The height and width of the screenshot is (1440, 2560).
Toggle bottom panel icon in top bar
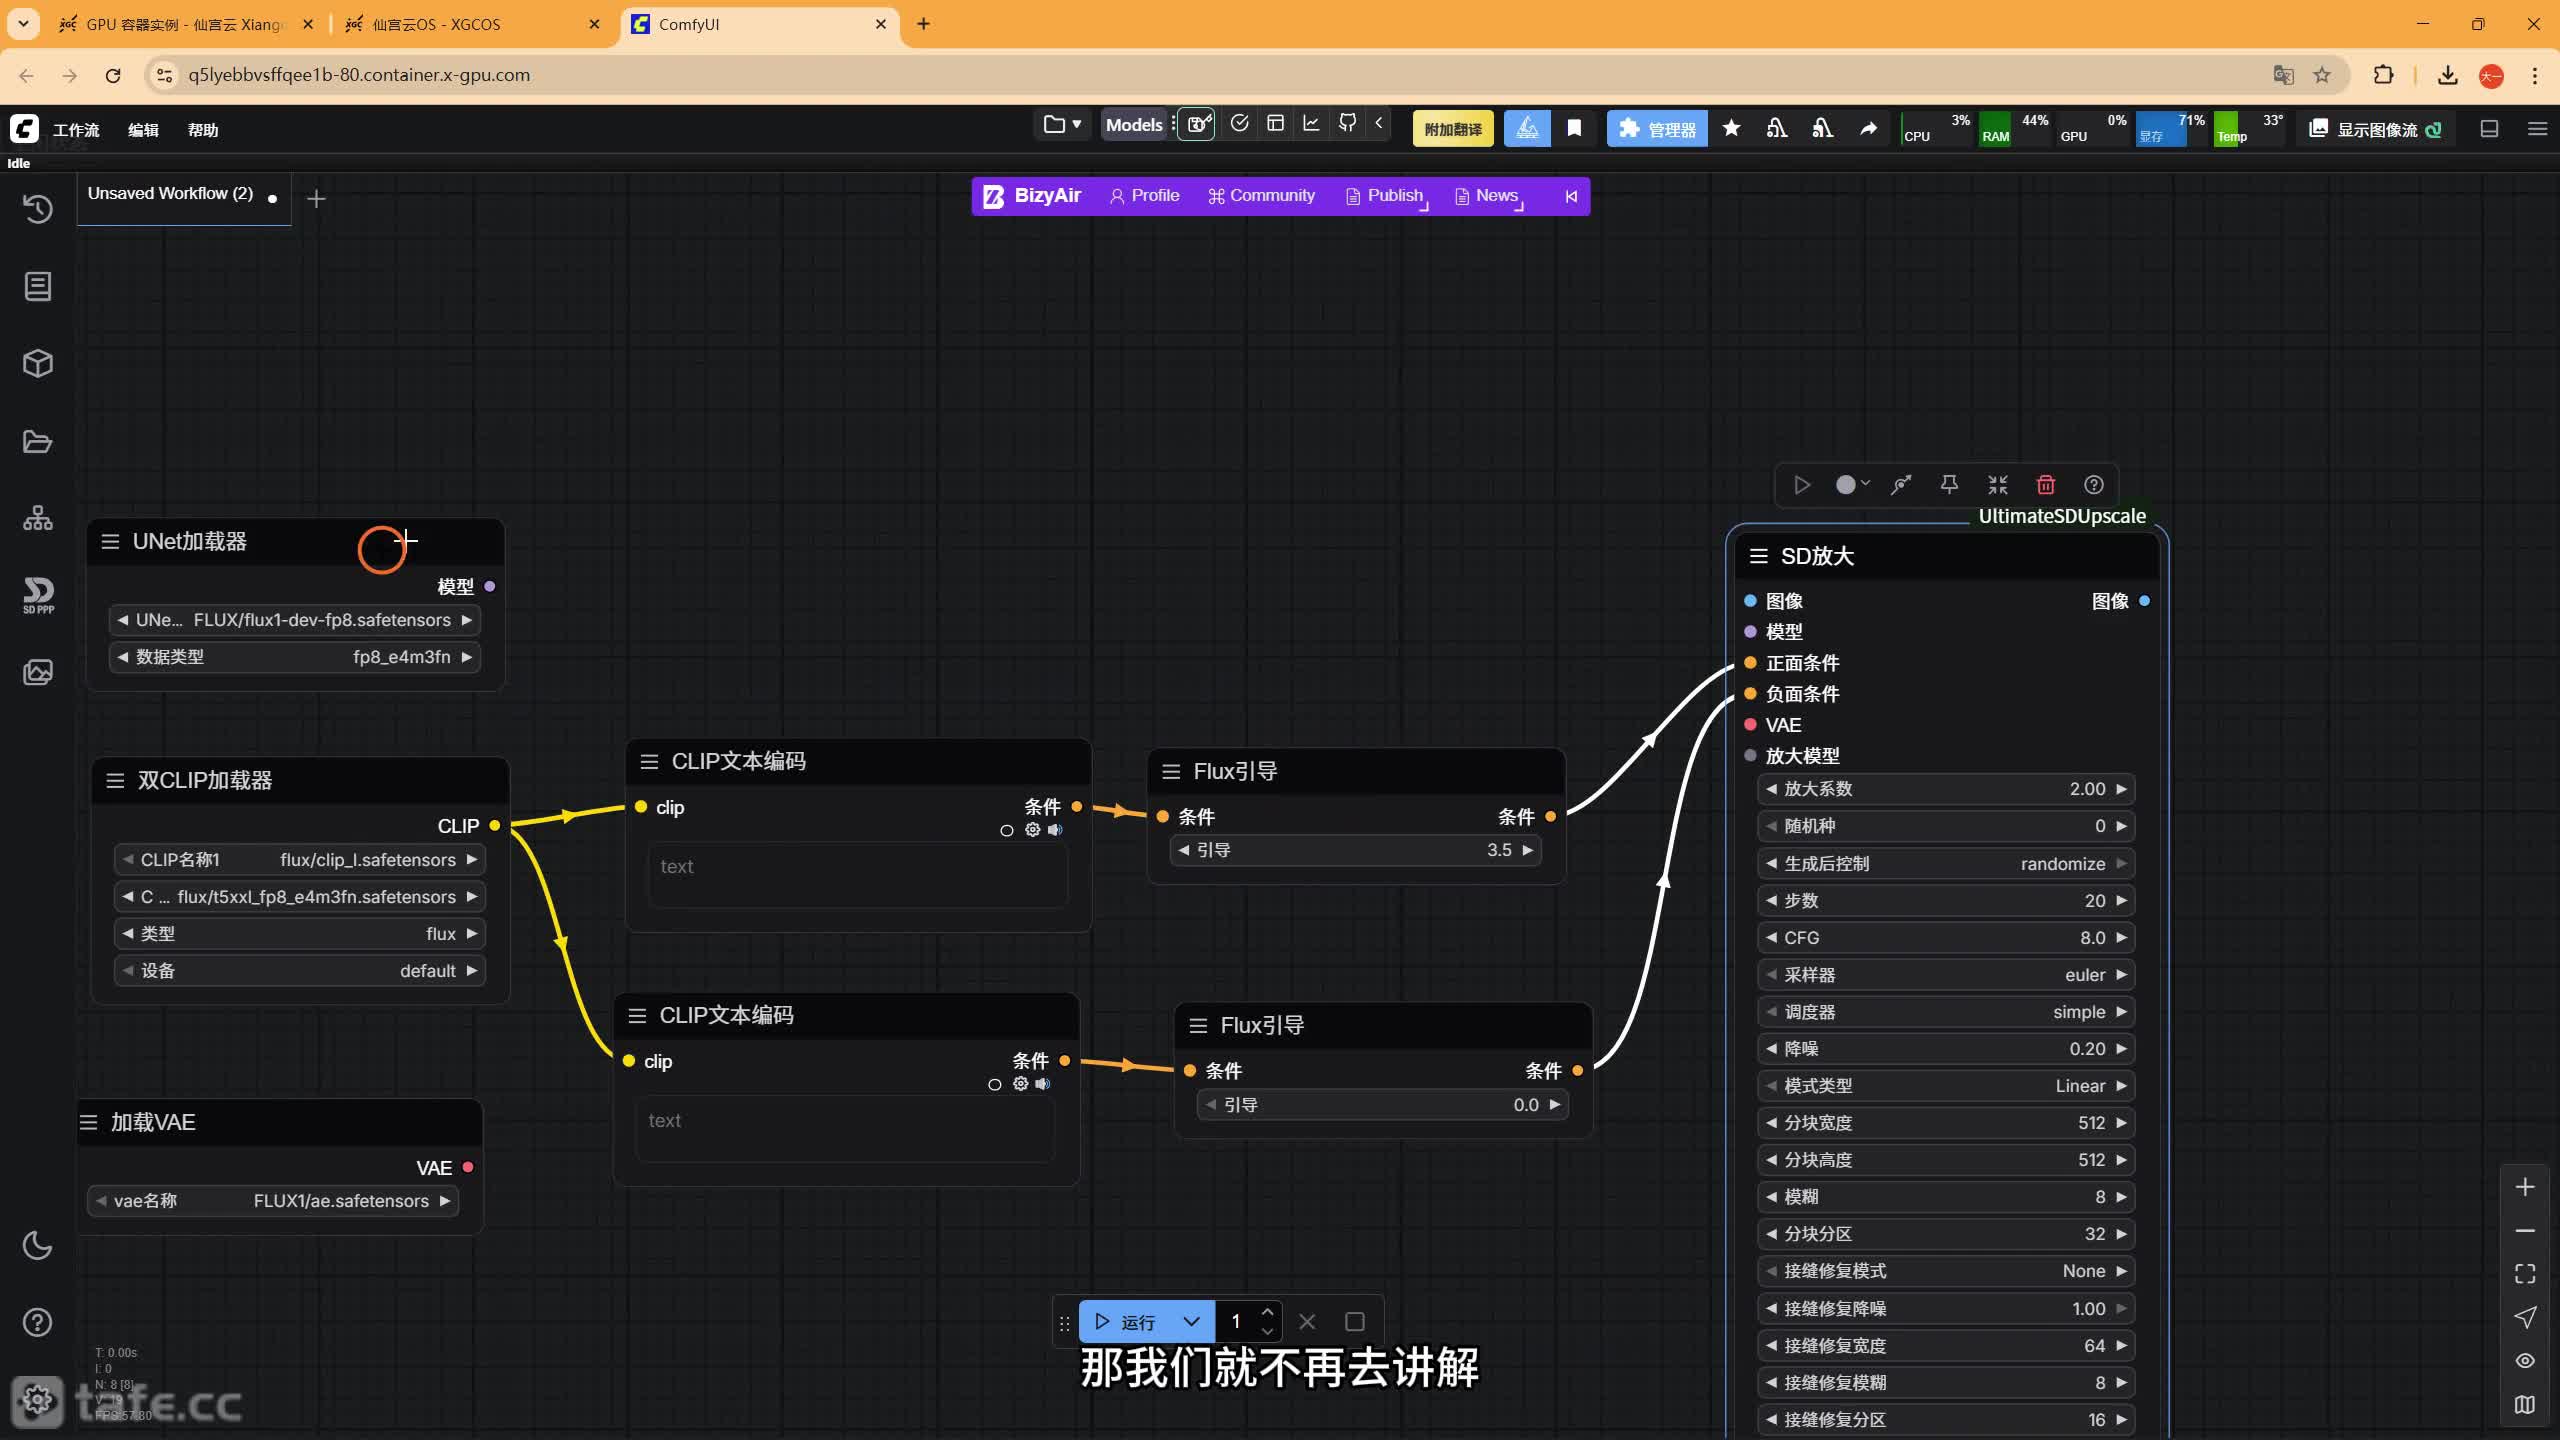pos(2489,129)
